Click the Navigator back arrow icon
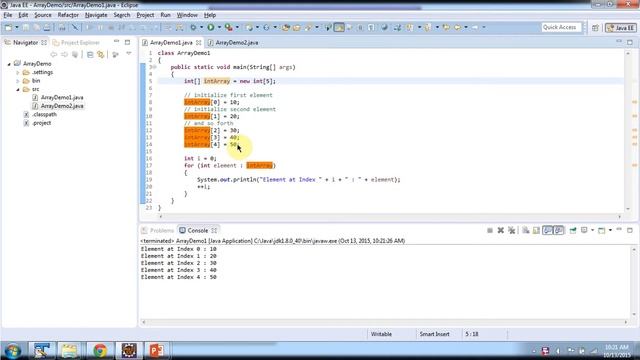This screenshot has height=360, width=640. (53, 54)
